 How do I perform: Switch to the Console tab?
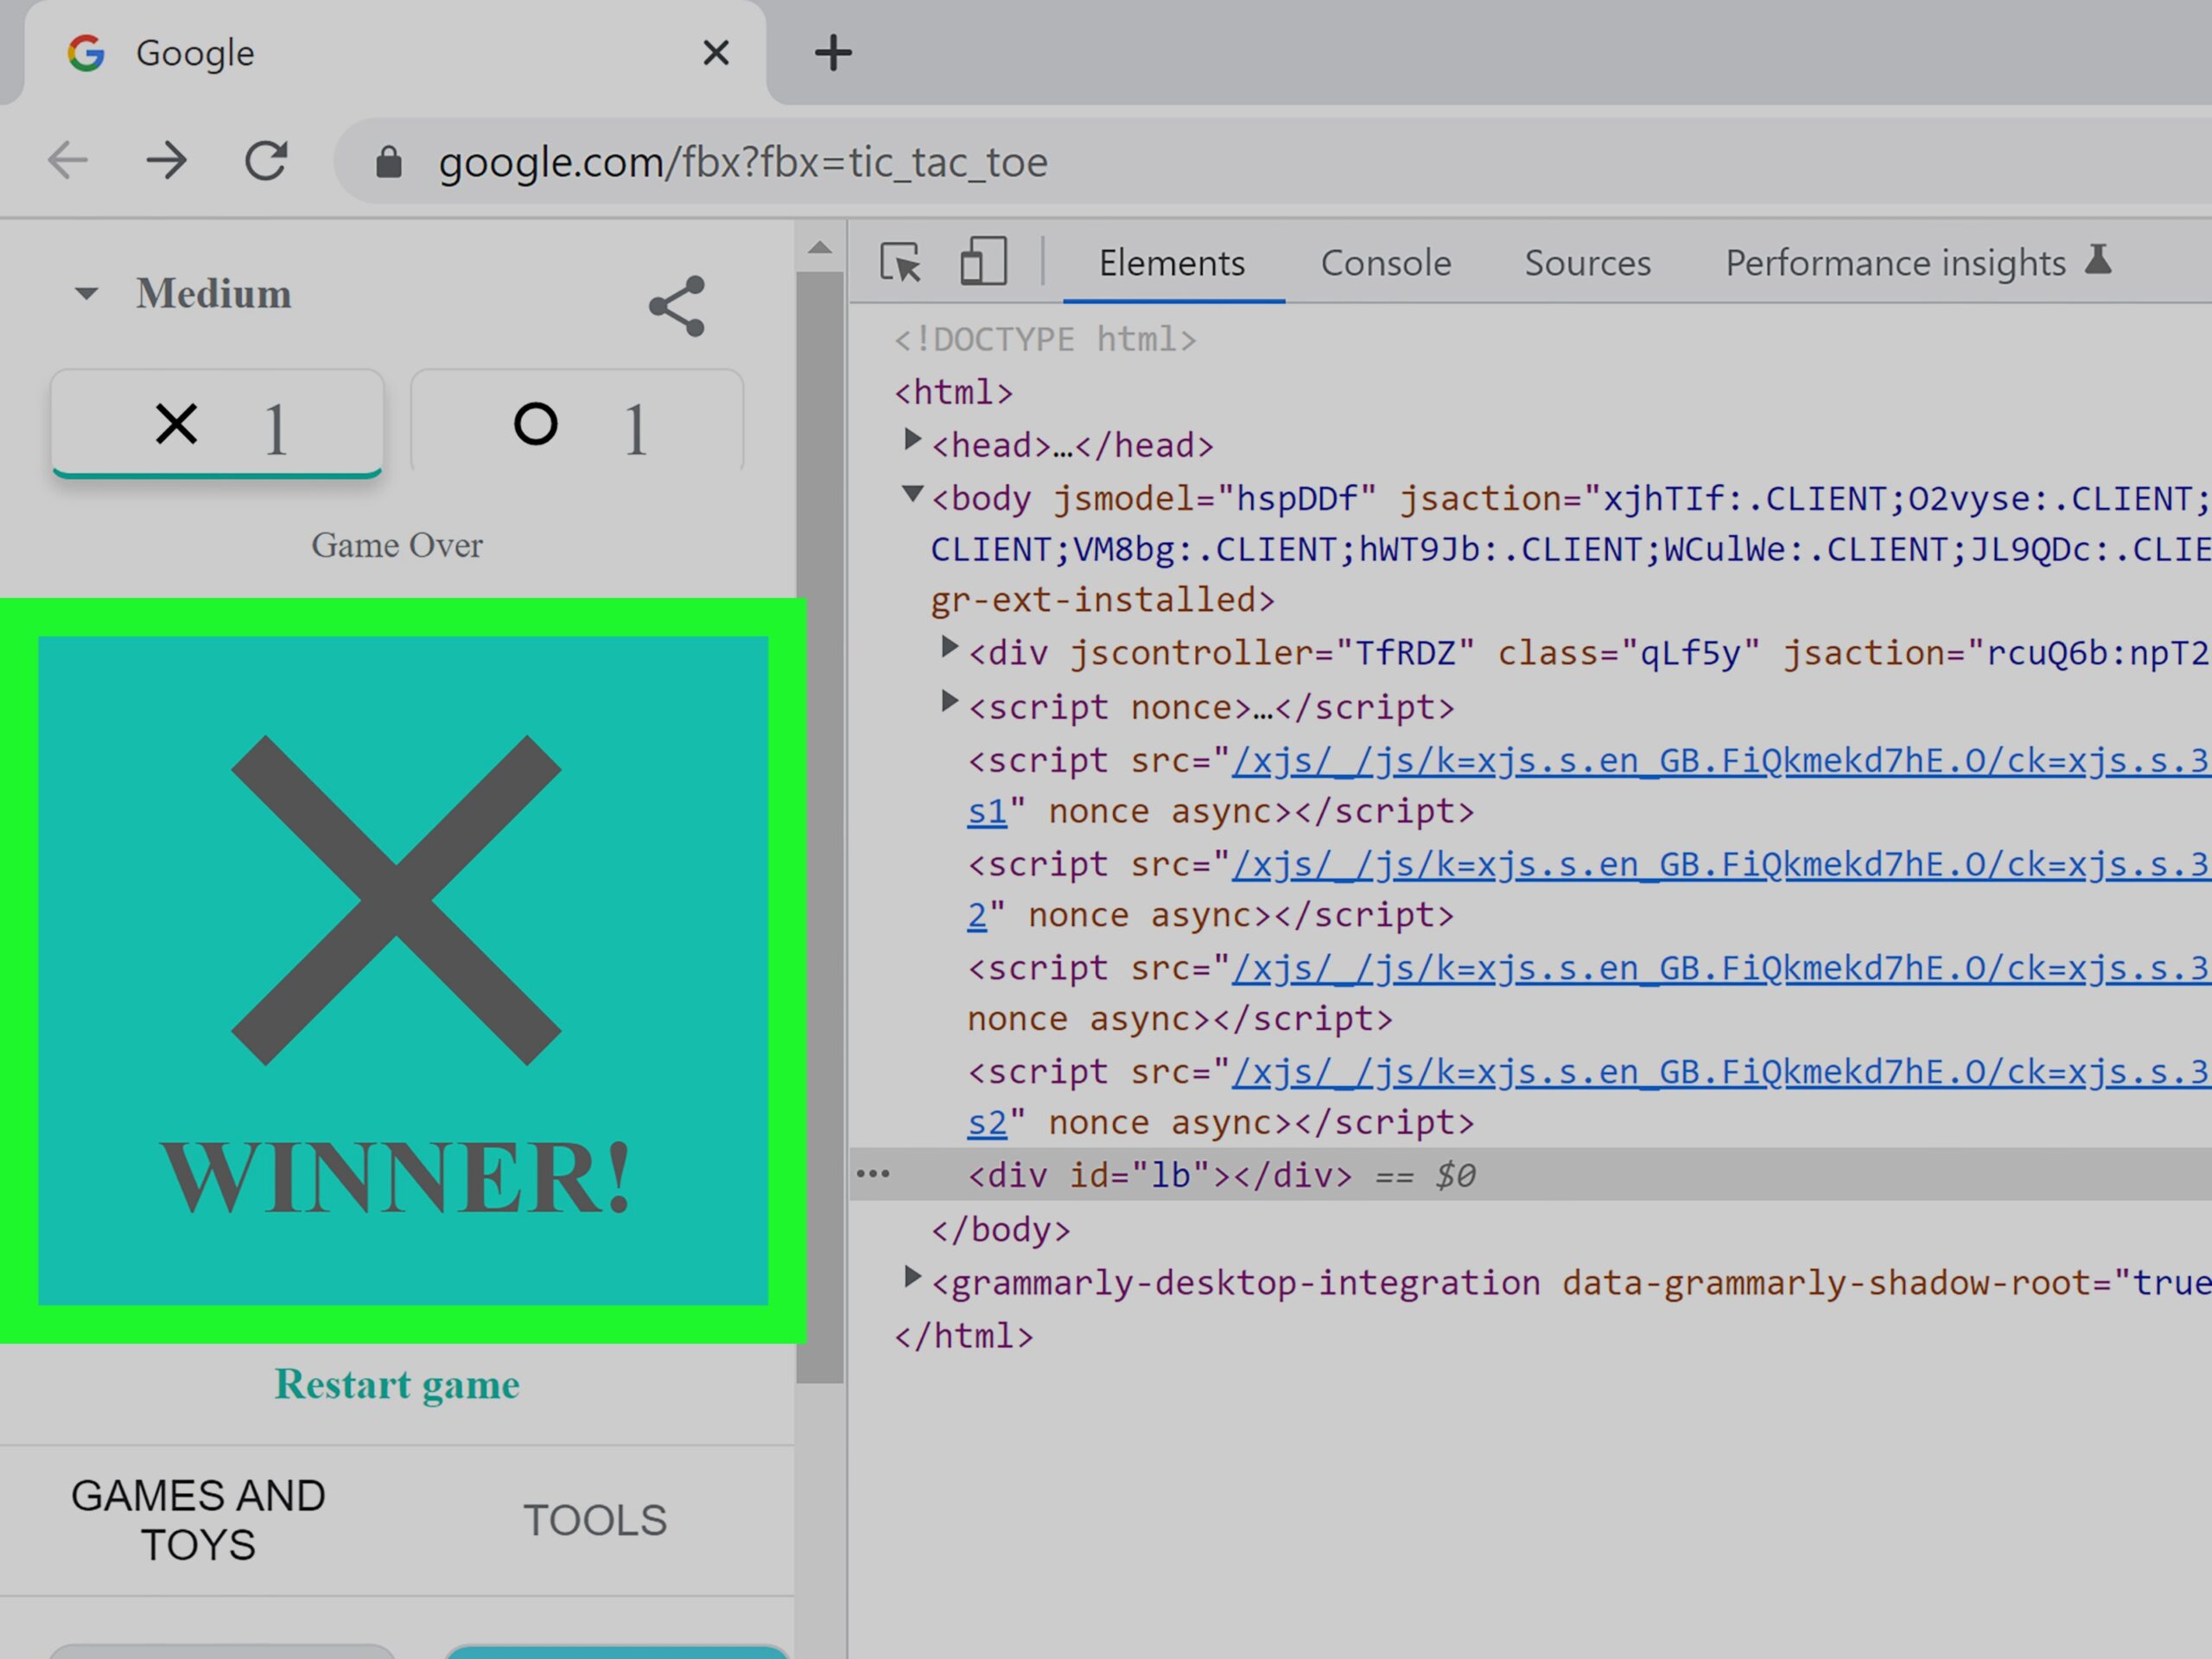point(1385,263)
